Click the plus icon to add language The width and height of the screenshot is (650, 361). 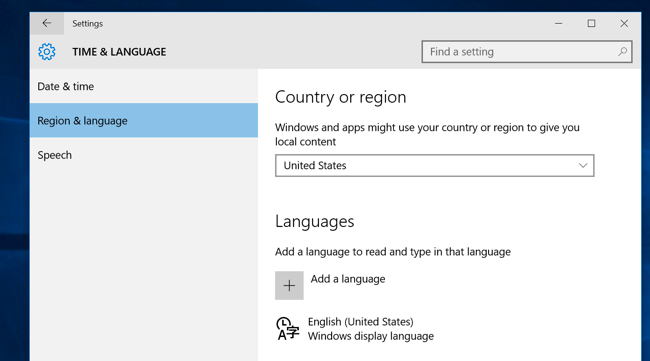click(289, 286)
